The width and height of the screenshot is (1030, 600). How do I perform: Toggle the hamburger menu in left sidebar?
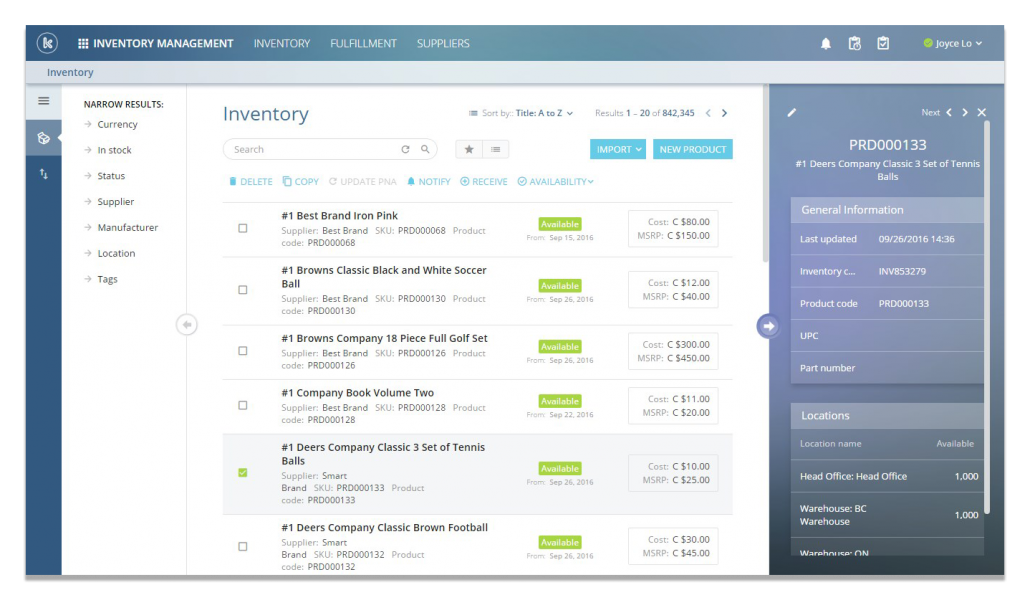43,101
